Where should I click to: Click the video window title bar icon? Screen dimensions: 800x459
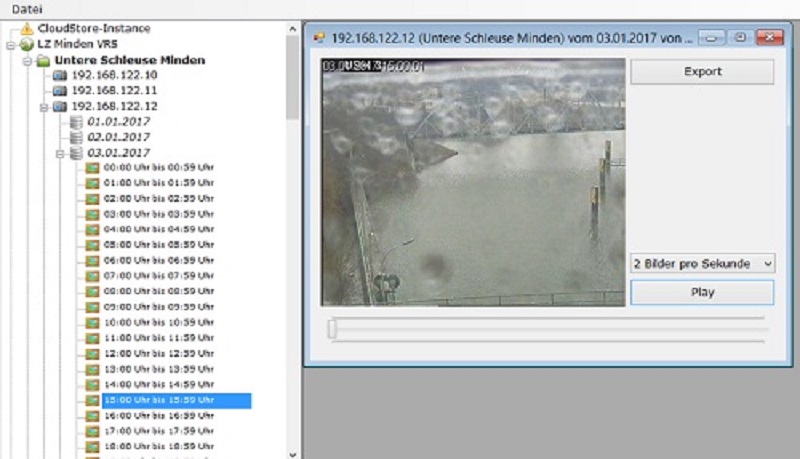click(319, 38)
